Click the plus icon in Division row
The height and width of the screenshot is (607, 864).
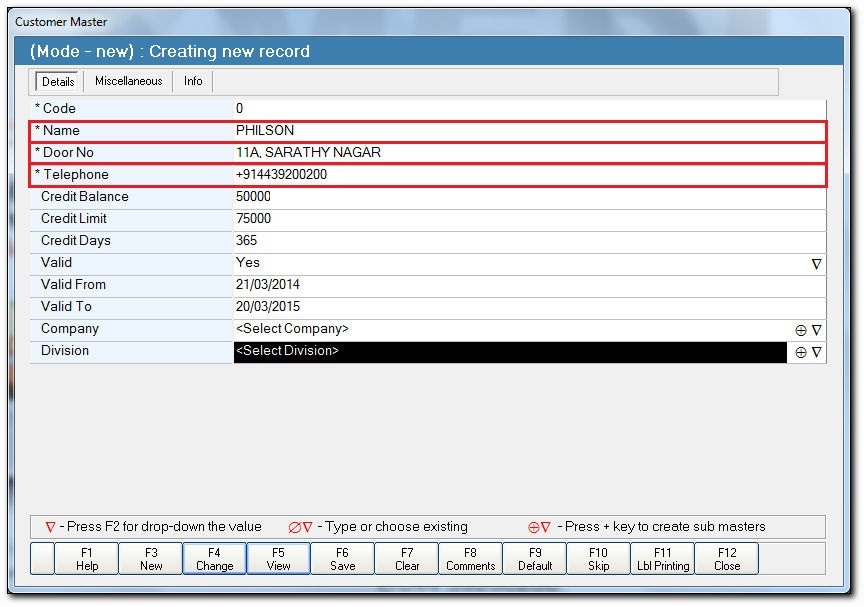click(801, 352)
